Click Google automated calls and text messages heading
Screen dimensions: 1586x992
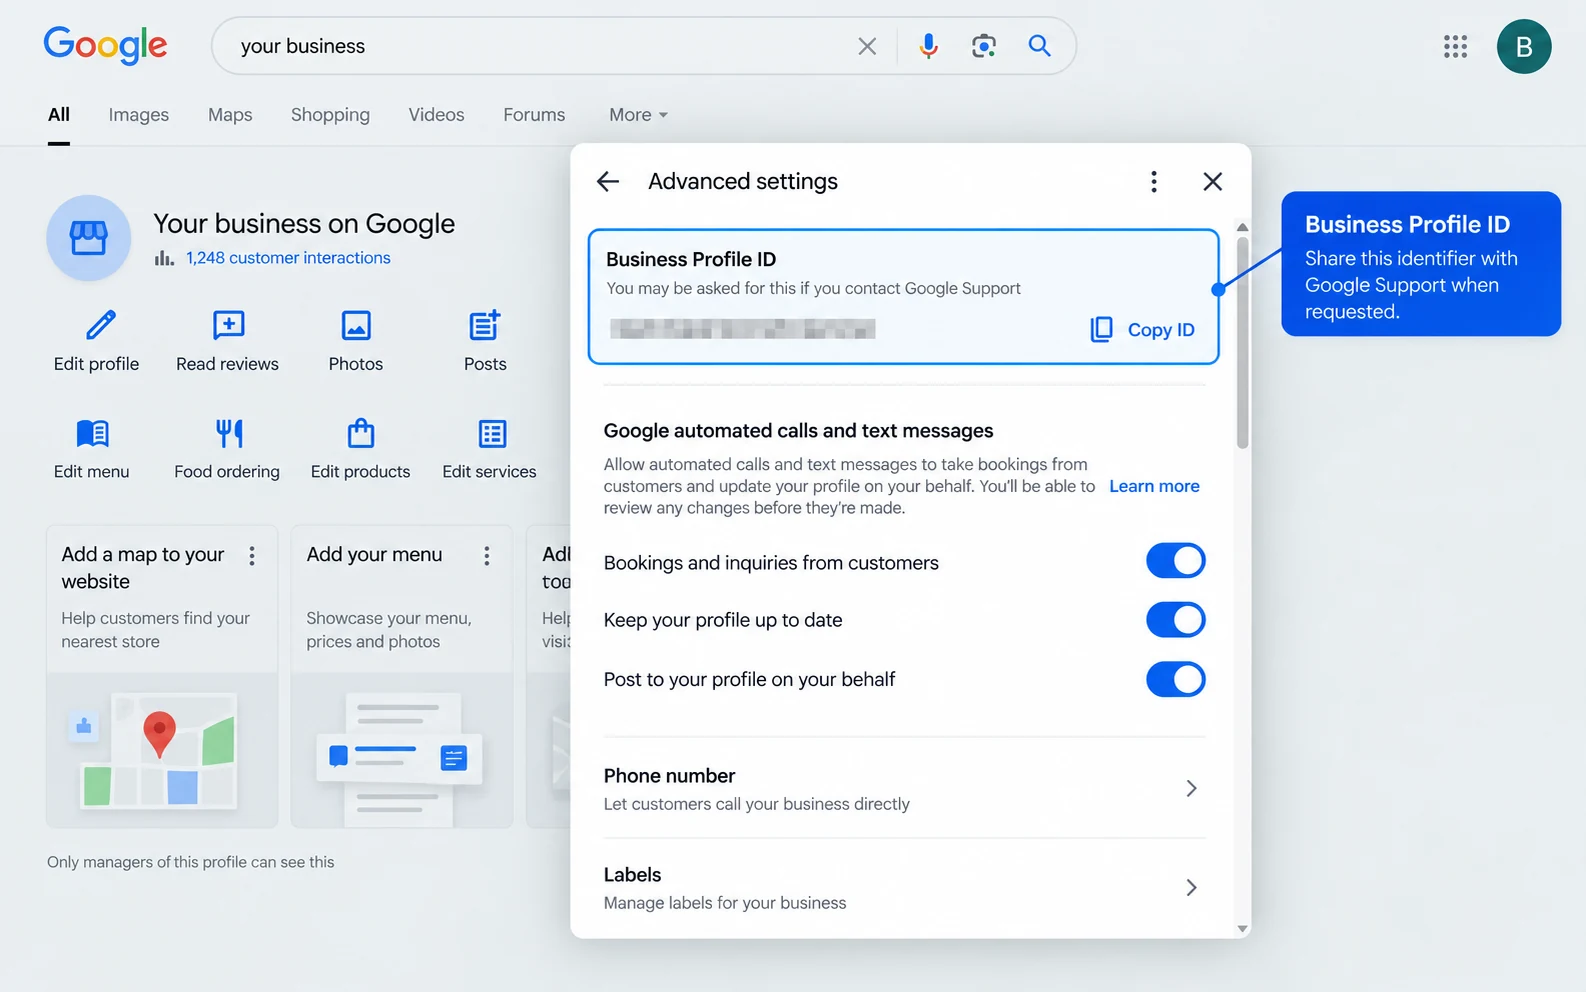click(798, 431)
